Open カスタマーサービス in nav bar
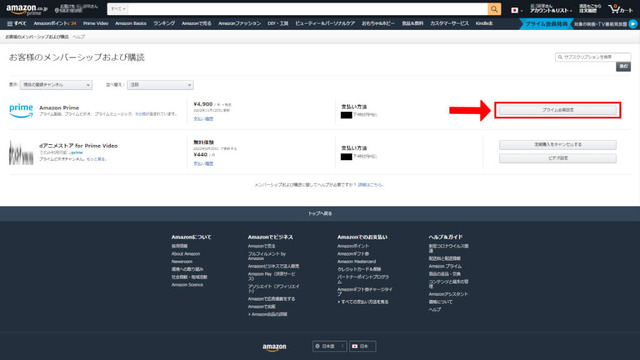The width and height of the screenshot is (640, 360). pos(449,24)
